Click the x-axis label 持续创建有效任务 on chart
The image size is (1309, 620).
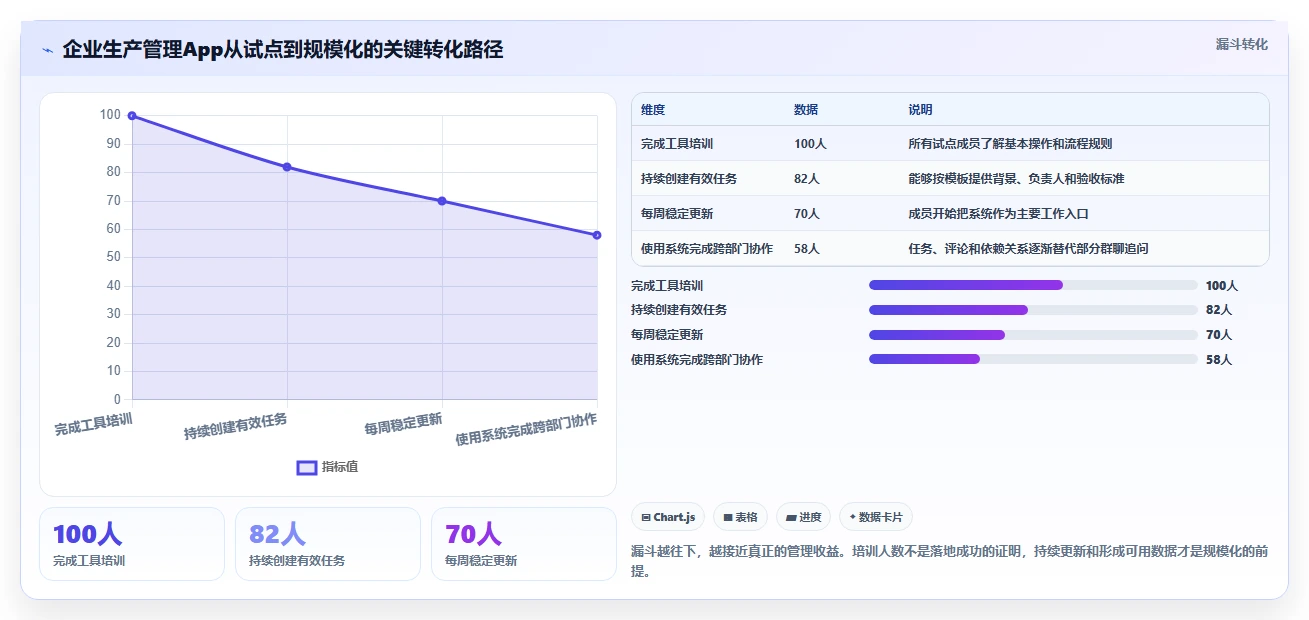(x=236, y=426)
